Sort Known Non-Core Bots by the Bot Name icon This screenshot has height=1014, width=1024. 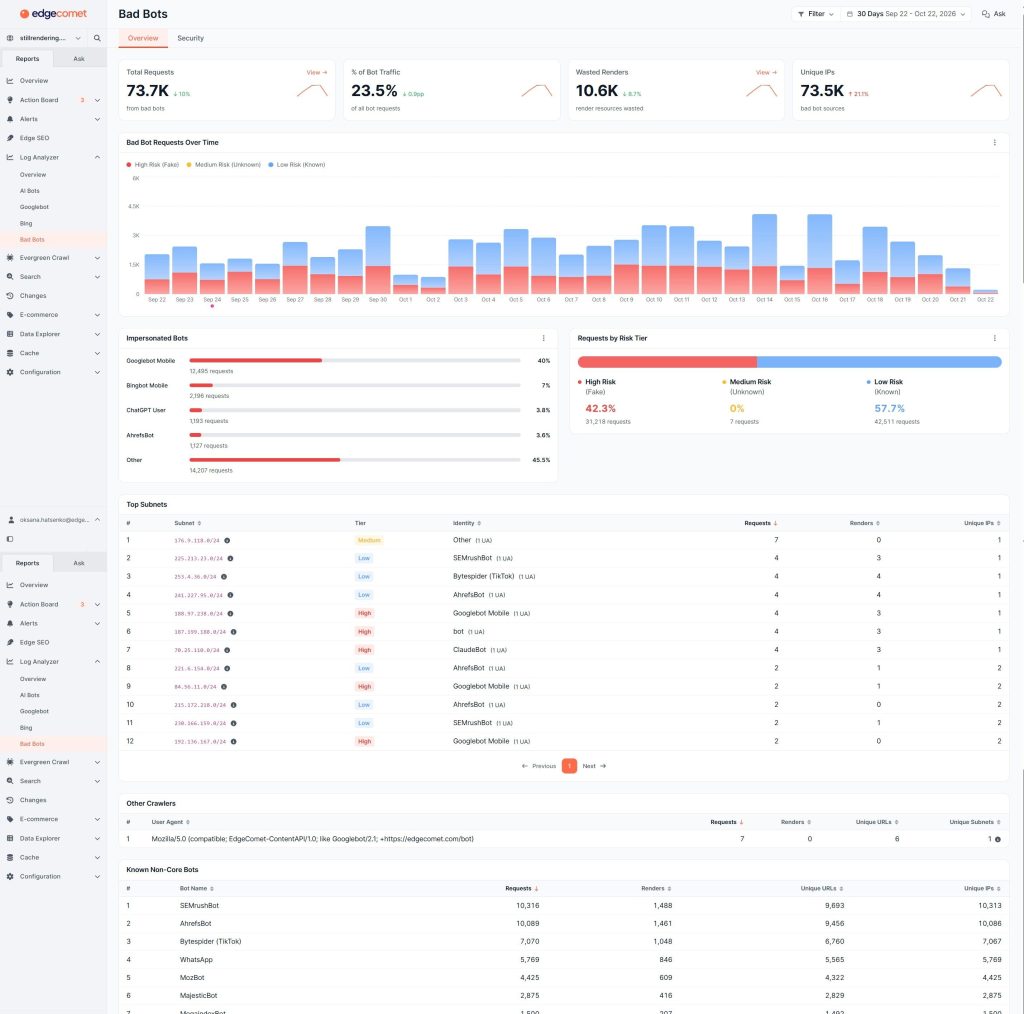point(212,889)
